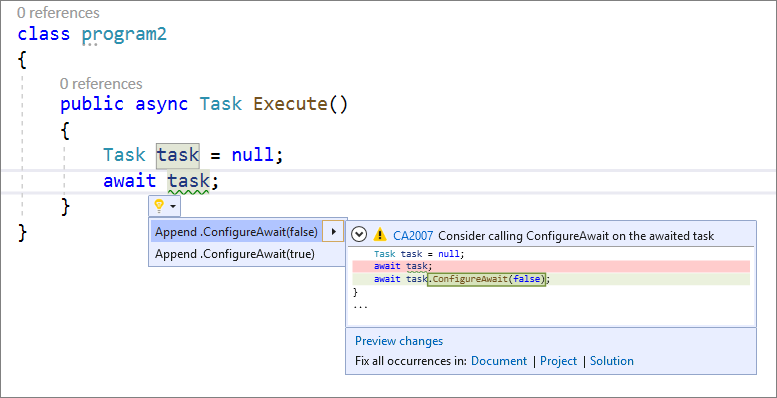777x398 pixels.
Task: Fix all occurrences in Solution
Action: point(611,361)
